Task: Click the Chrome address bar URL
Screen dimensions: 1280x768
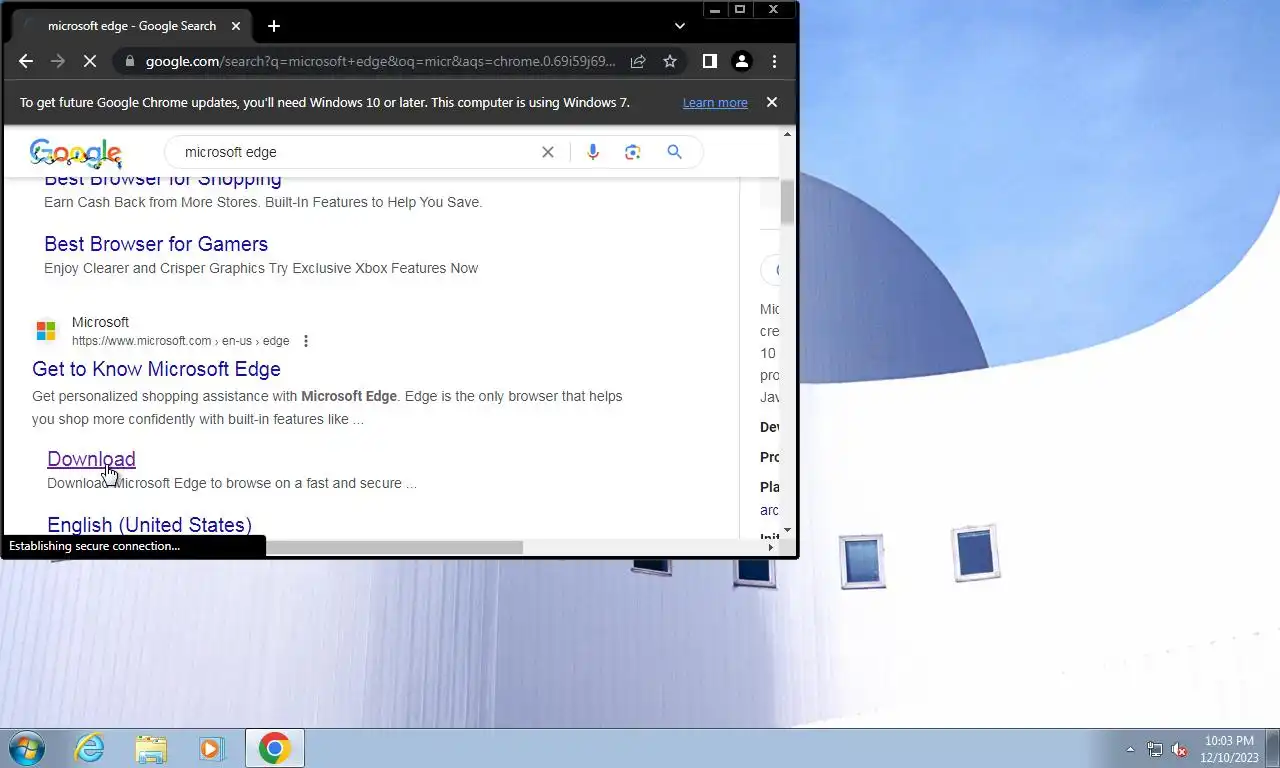Action: [380, 61]
